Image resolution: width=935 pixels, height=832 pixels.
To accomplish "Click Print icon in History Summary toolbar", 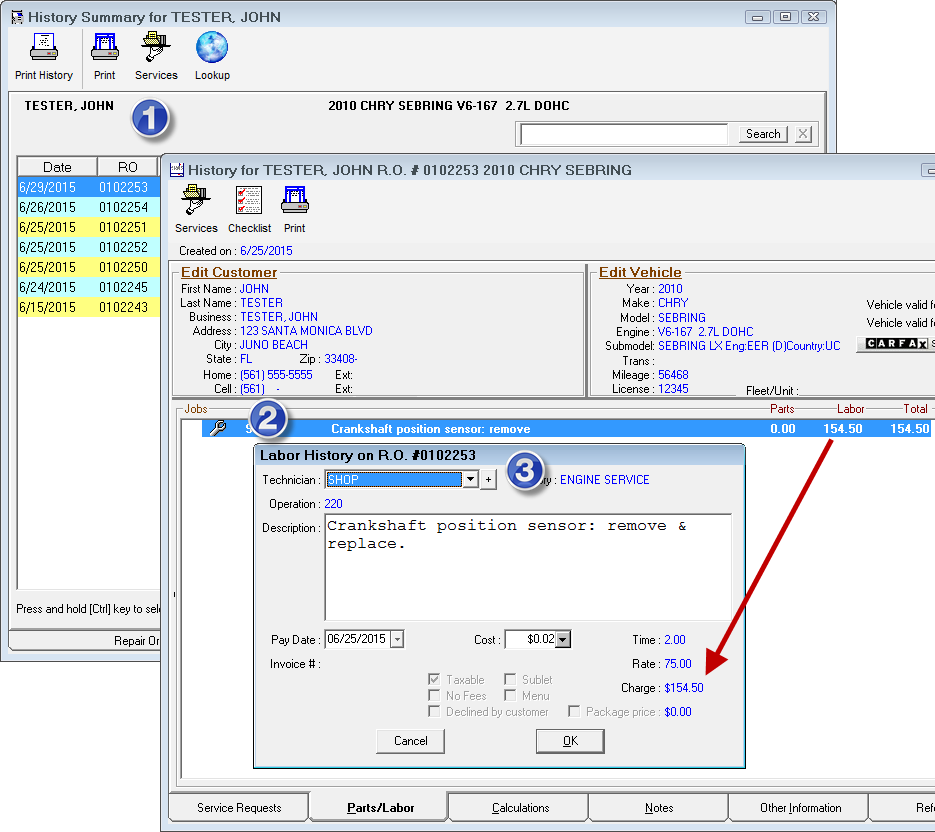I will click(x=105, y=55).
